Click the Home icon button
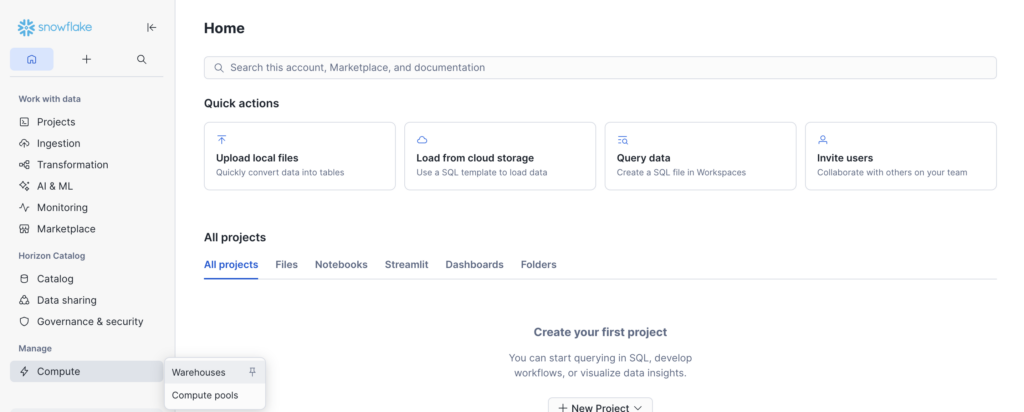1024x412 pixels. coord(32,59)
